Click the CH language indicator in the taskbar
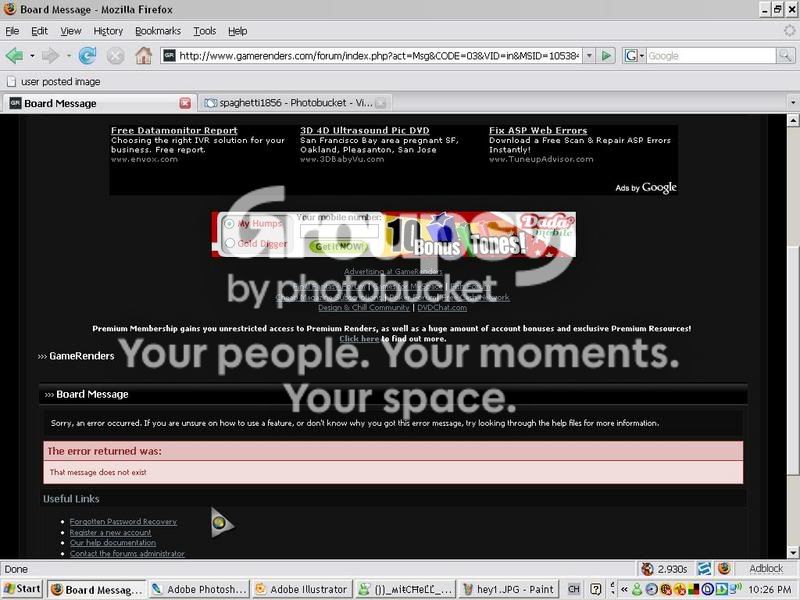The image size is (800, 600). (573, 589)
